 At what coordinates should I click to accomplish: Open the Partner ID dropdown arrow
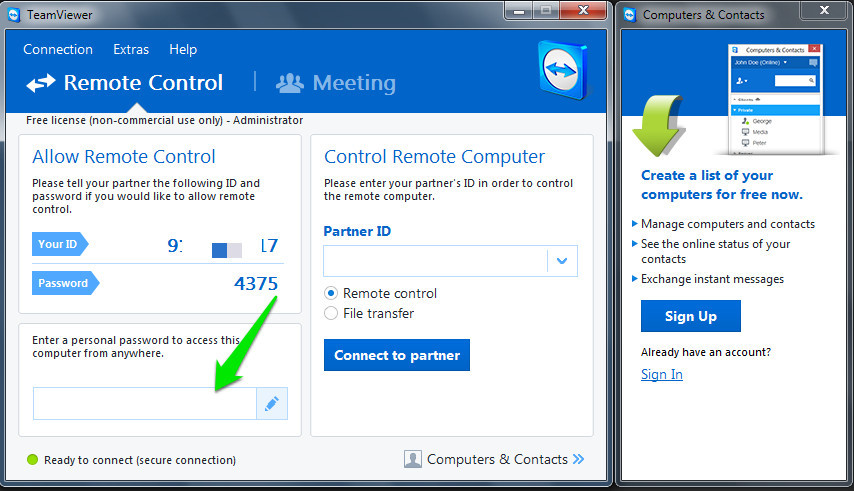tap(562, 261)
